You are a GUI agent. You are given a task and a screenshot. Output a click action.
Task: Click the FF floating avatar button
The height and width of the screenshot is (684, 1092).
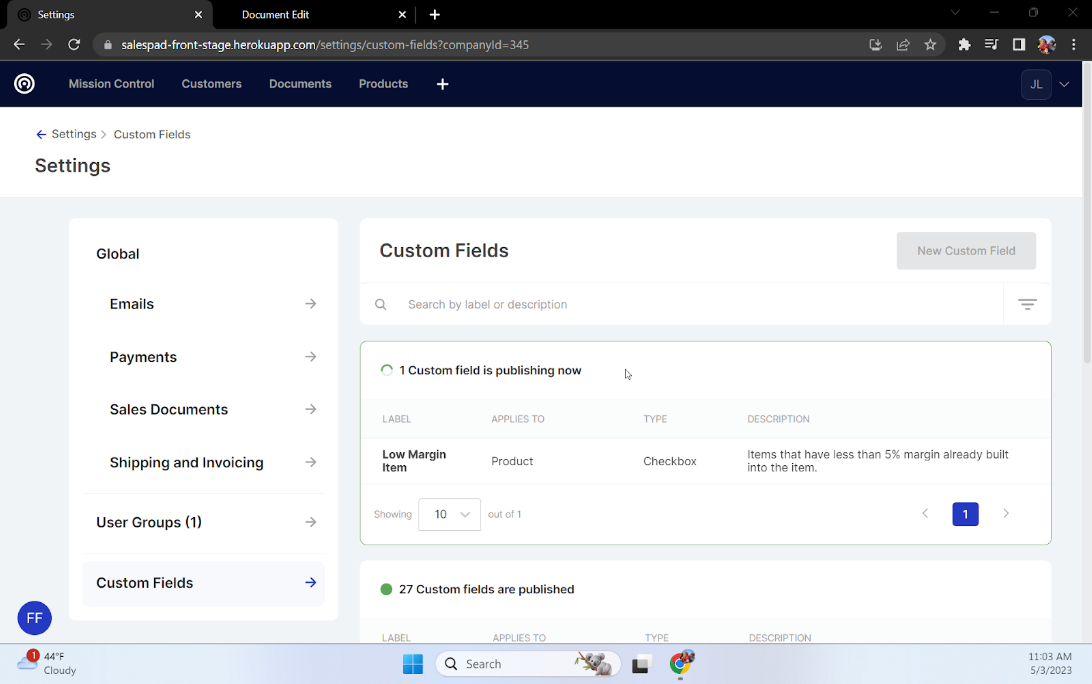[x=34, y=618]
